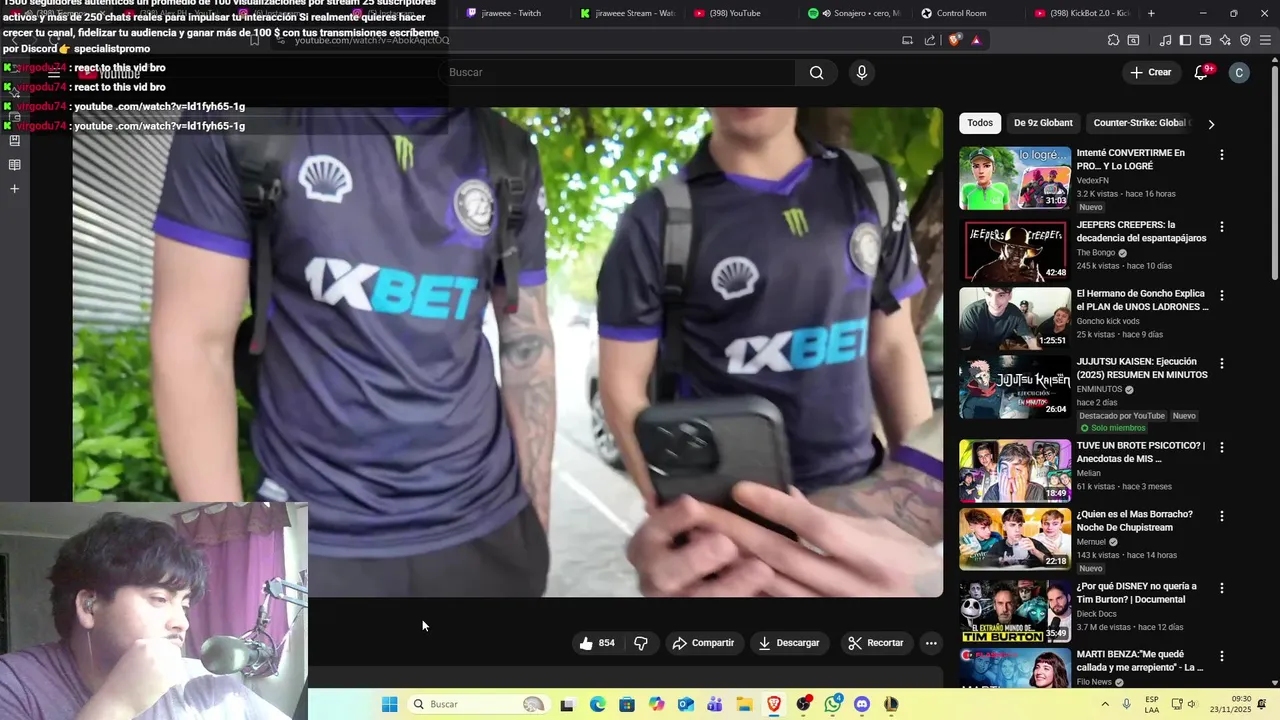Open File Explorer from the taskbar

click(x=744, y=704)
